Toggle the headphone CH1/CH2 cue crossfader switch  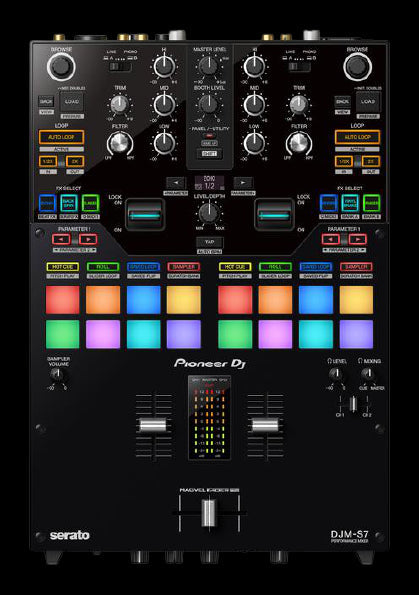(353, 404)
